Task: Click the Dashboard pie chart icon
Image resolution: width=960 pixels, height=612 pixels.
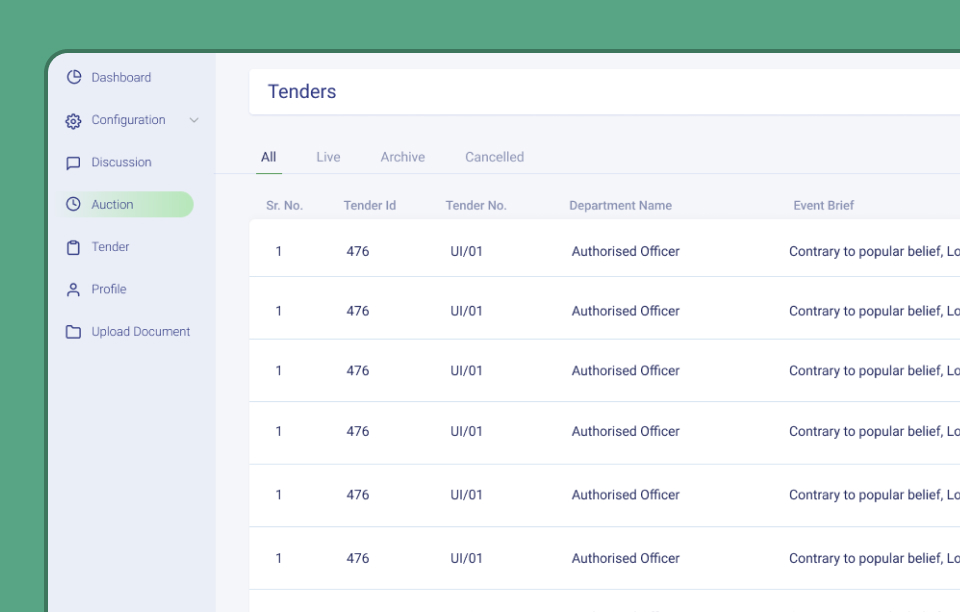Action: tap(73, 77)
